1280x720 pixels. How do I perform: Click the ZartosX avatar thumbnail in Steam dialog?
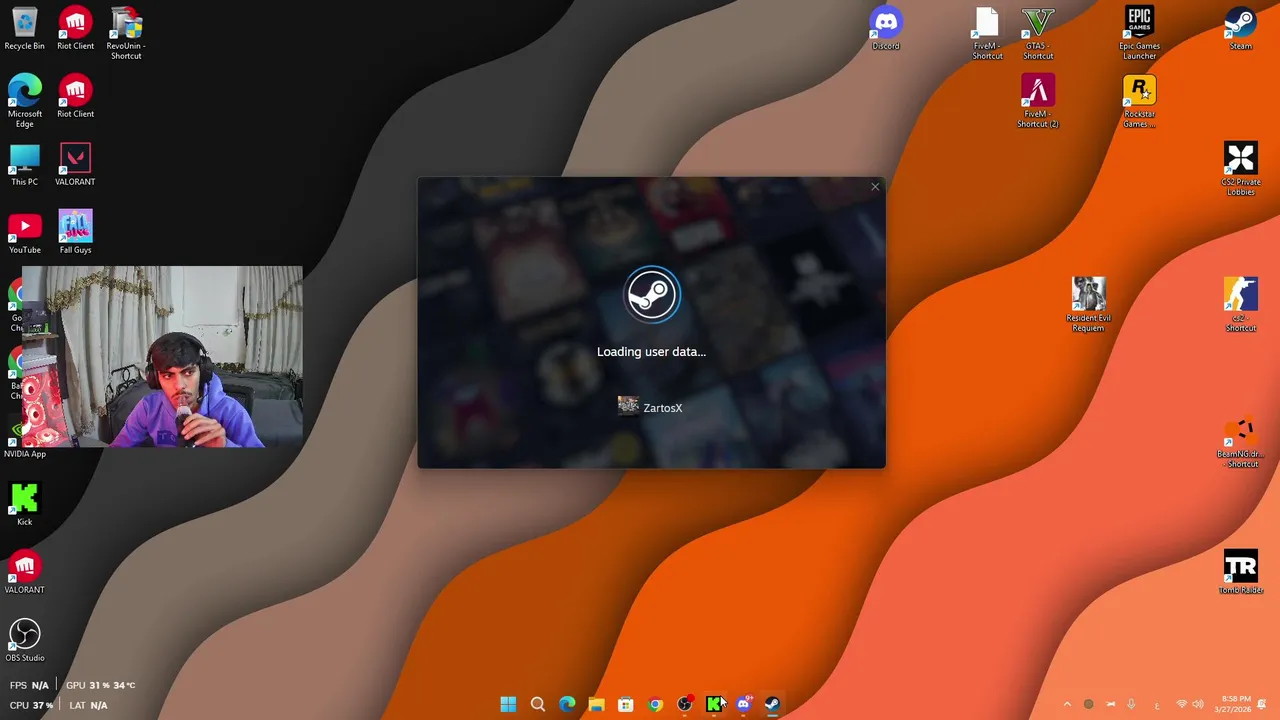pos(628,405)
